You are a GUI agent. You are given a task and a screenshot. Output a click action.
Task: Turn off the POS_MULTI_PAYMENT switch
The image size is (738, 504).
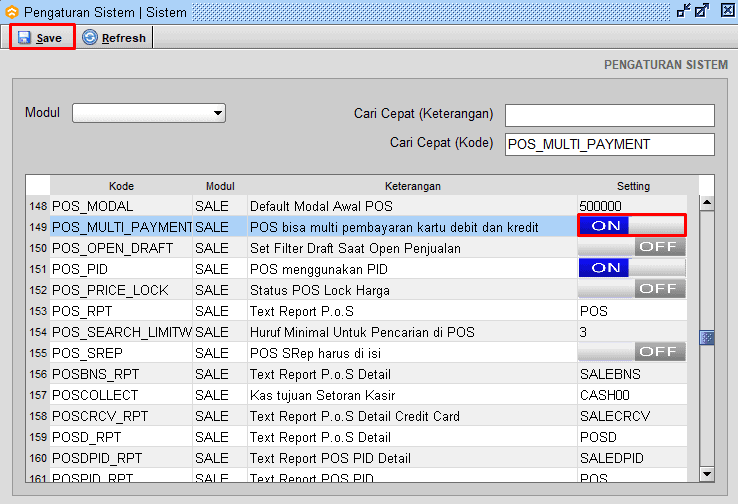click(x=632, y=226)
